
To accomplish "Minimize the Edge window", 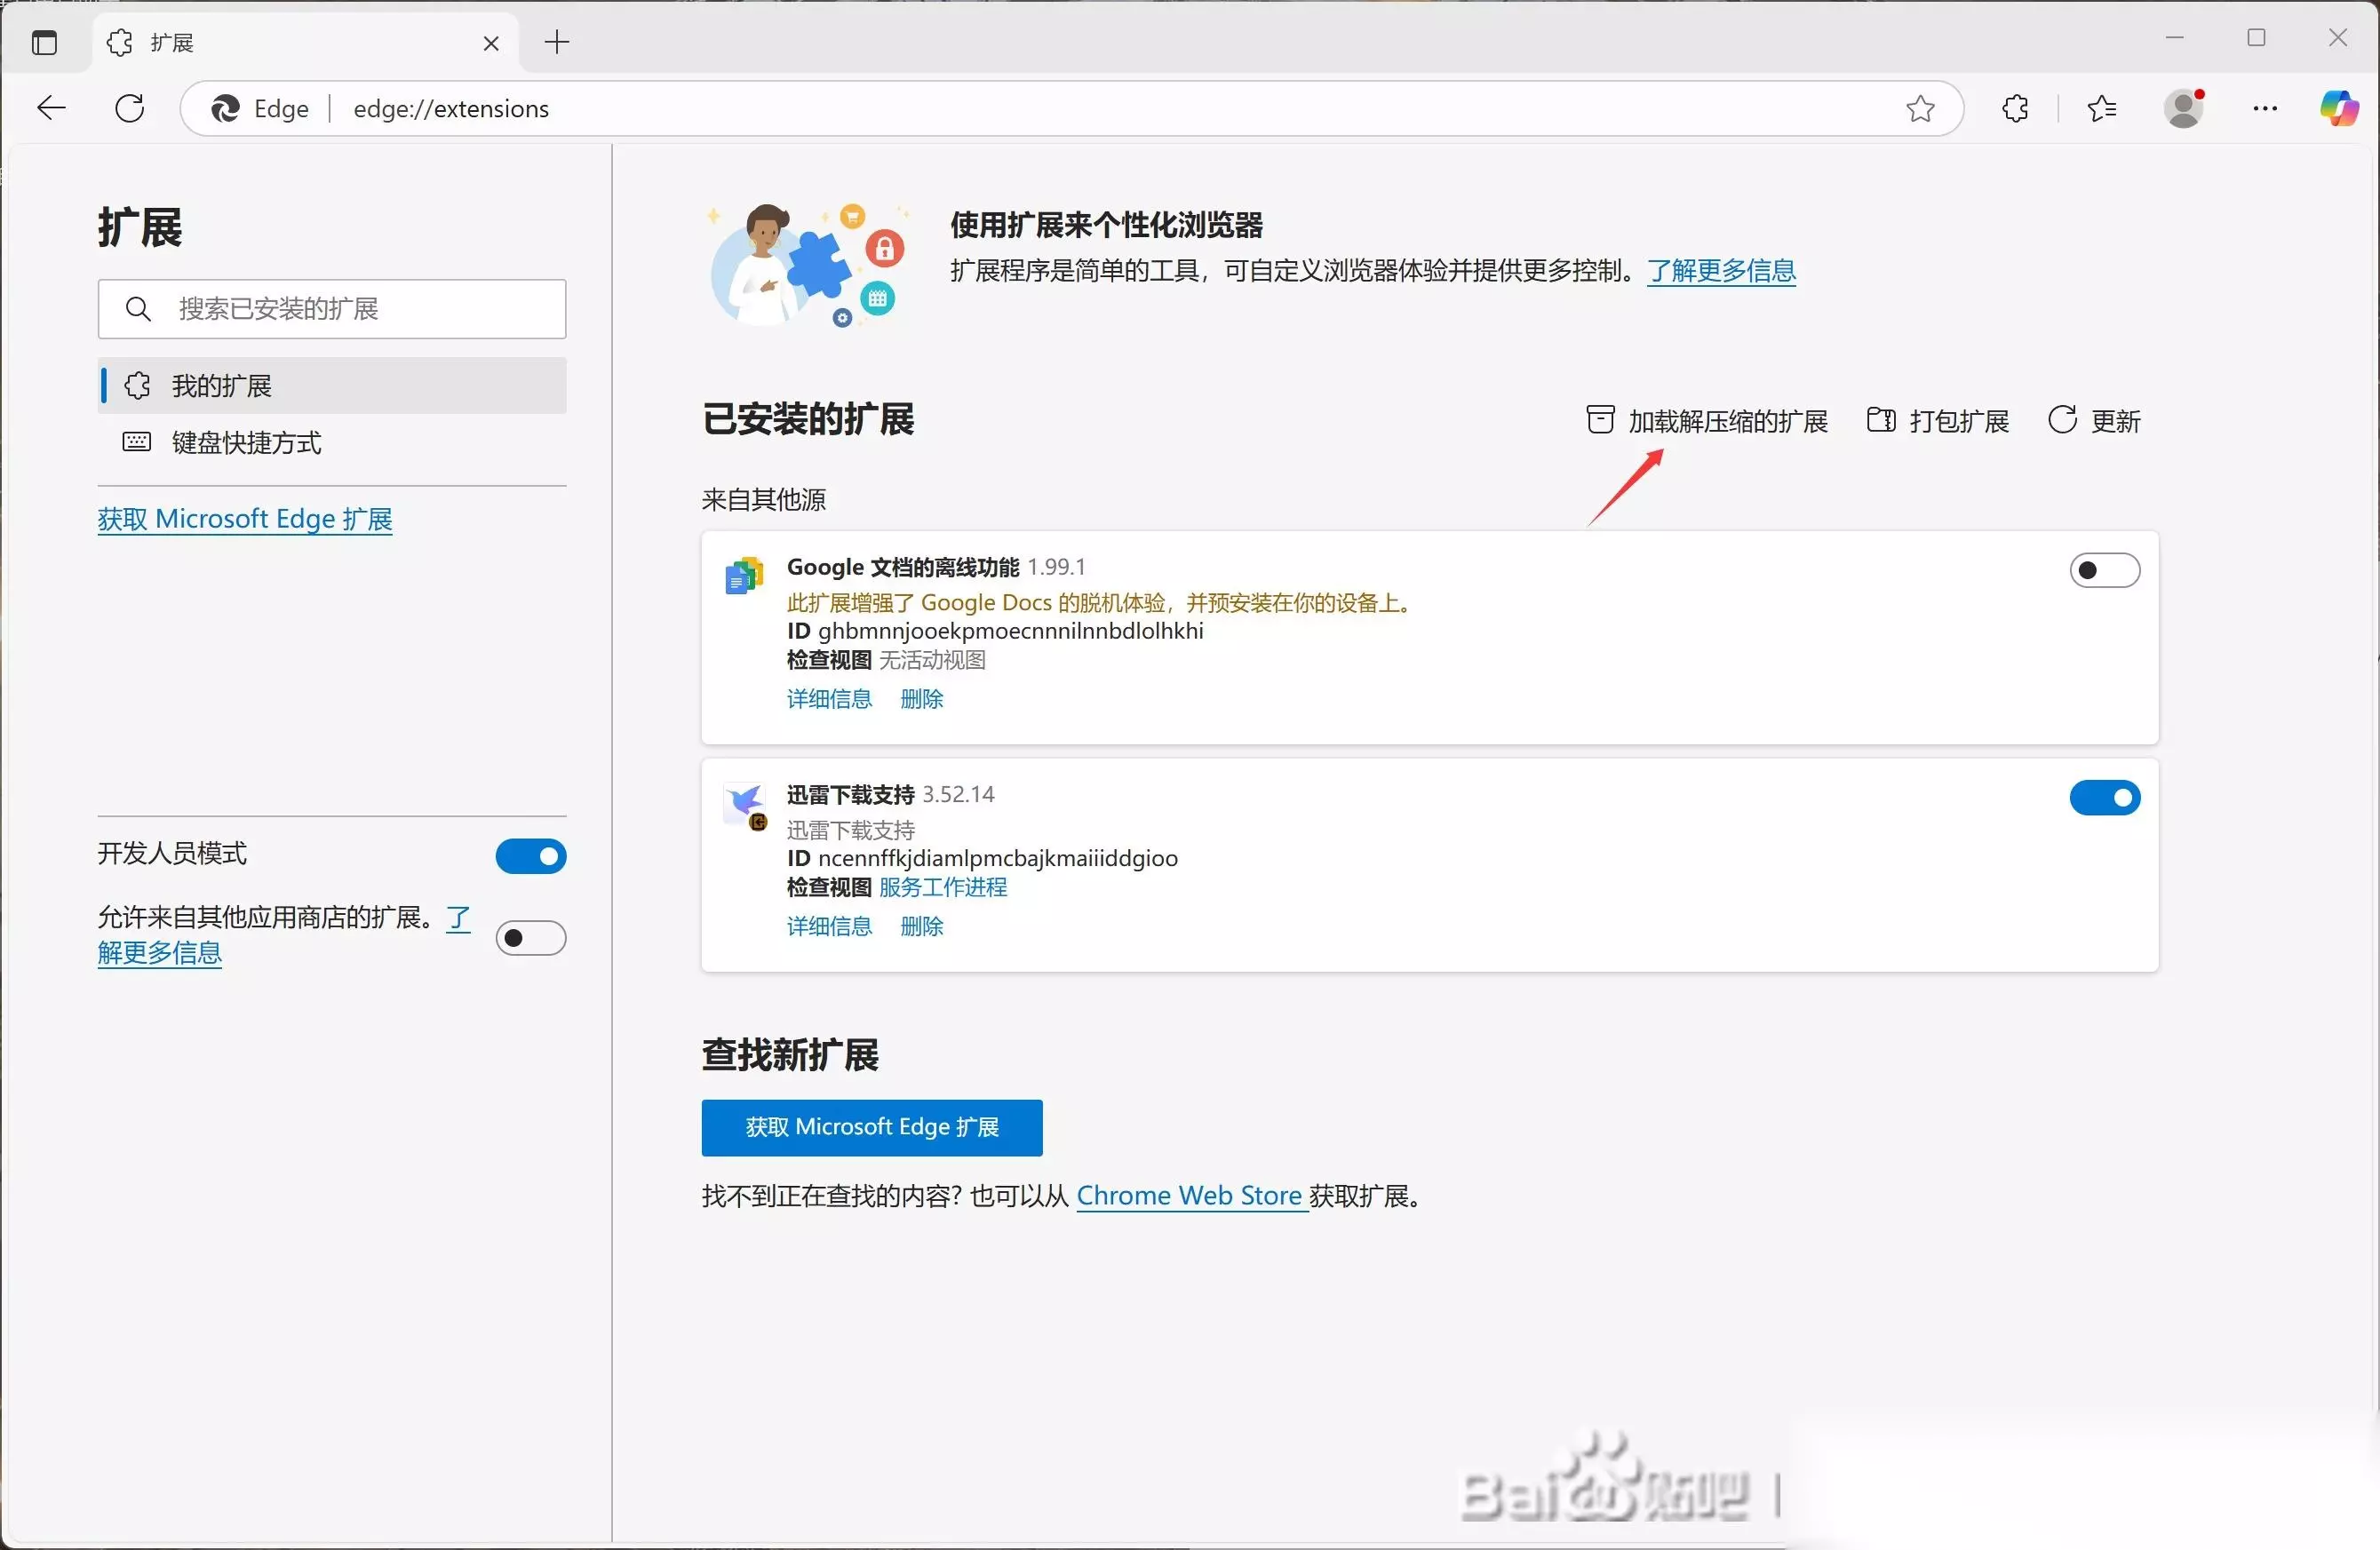I will point(2174,38).
